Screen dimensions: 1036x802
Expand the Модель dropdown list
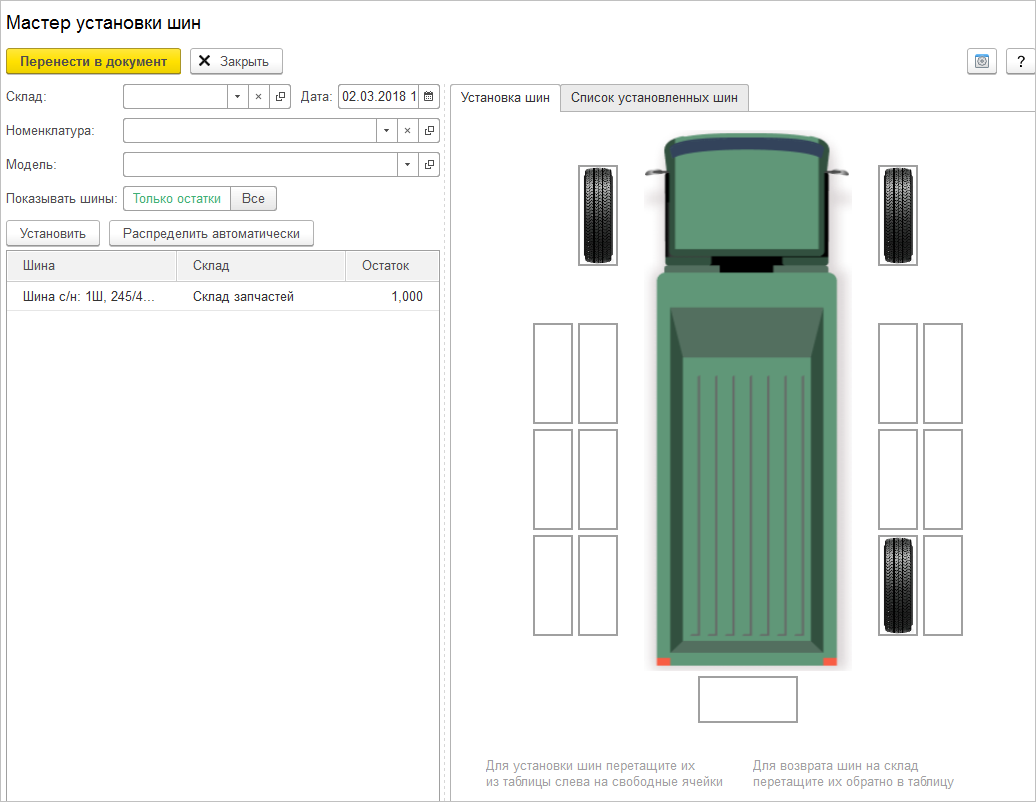coord(407,165)
